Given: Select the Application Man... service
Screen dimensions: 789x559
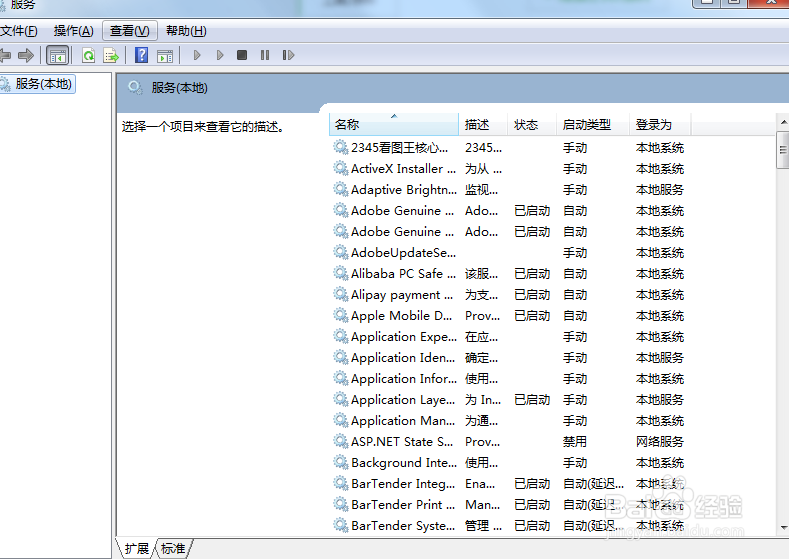Looking at the screenshot, I should [508, 421].
